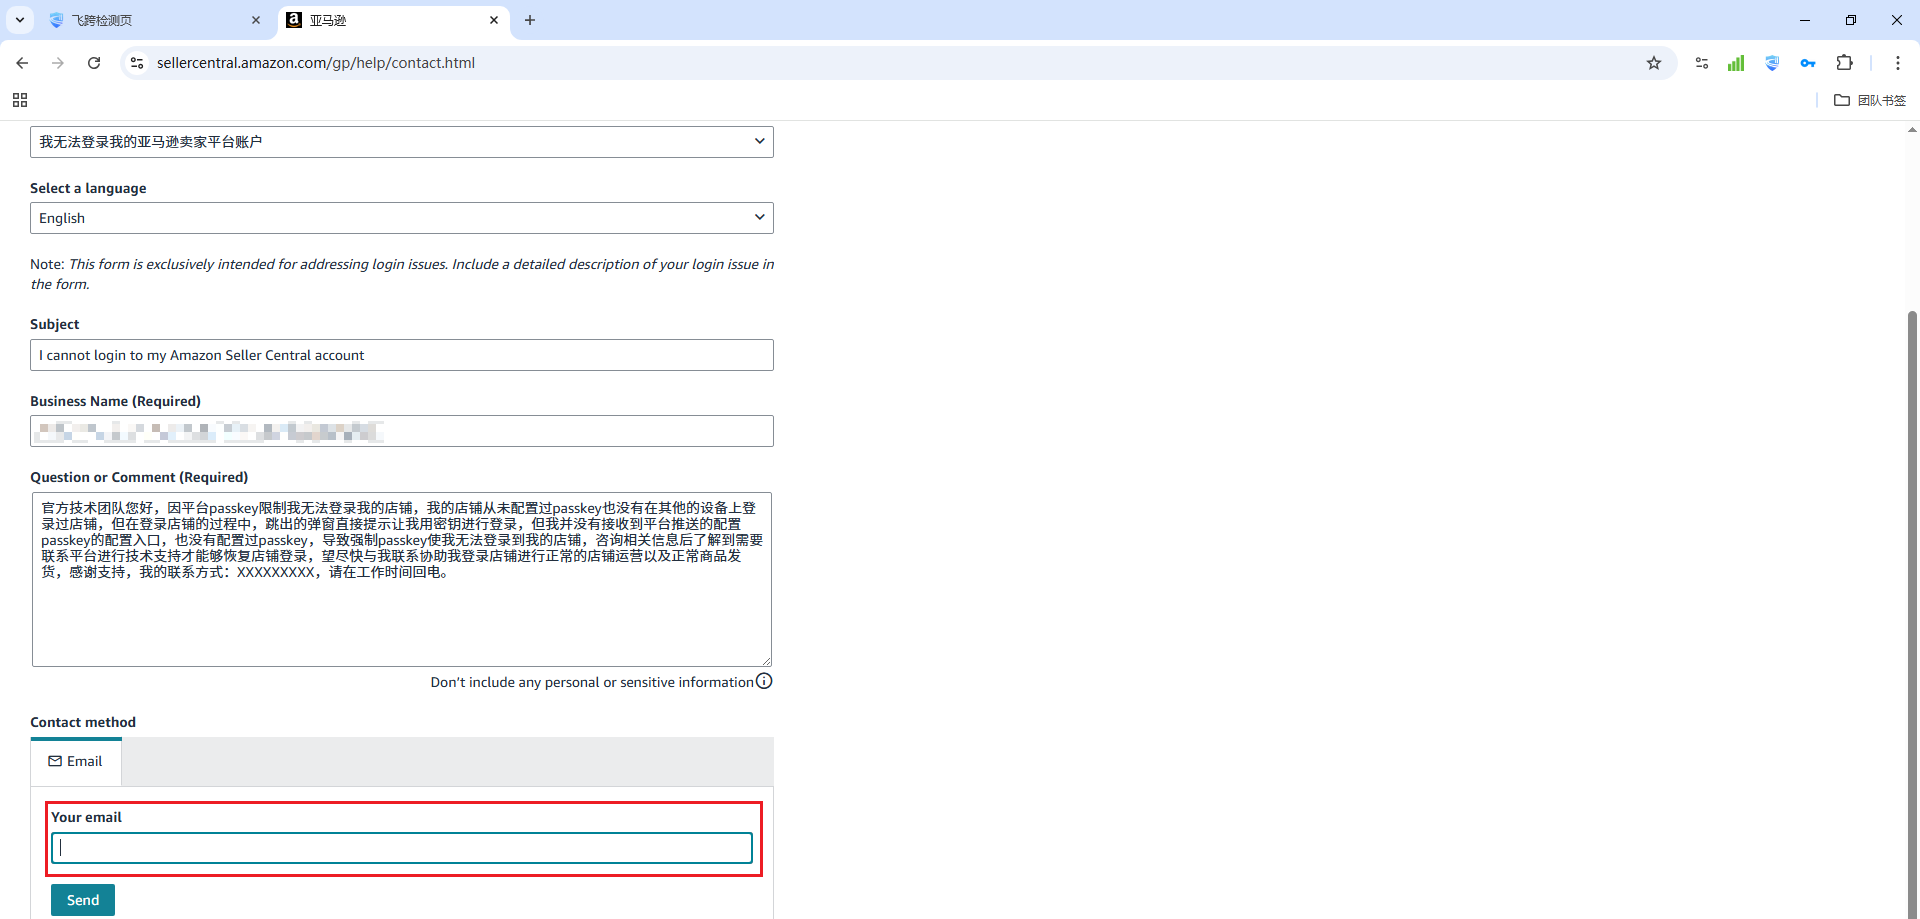
Task: Restore down the browser window
Action: coord(1851,20)
